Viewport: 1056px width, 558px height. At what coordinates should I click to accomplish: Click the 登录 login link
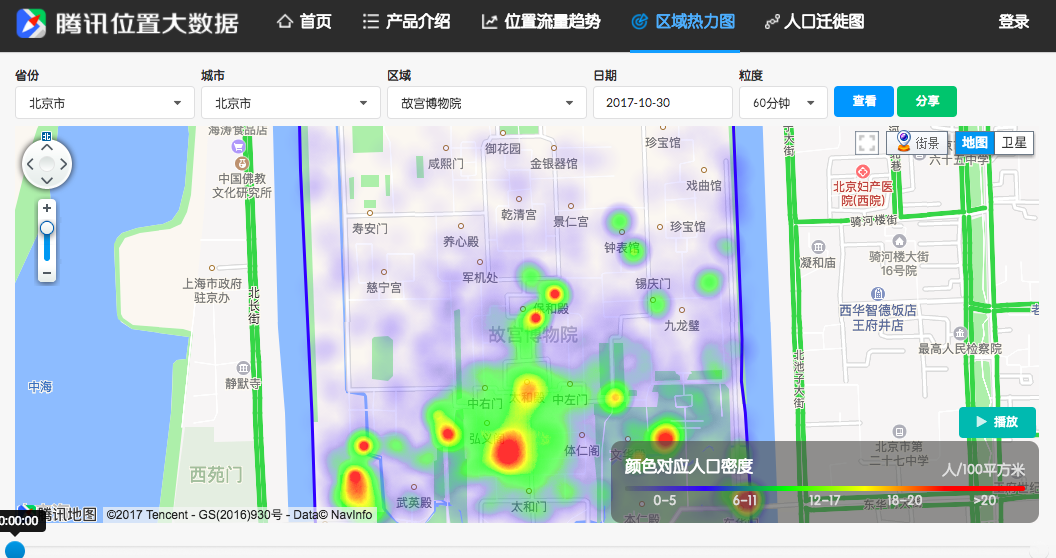point(1014,22)
